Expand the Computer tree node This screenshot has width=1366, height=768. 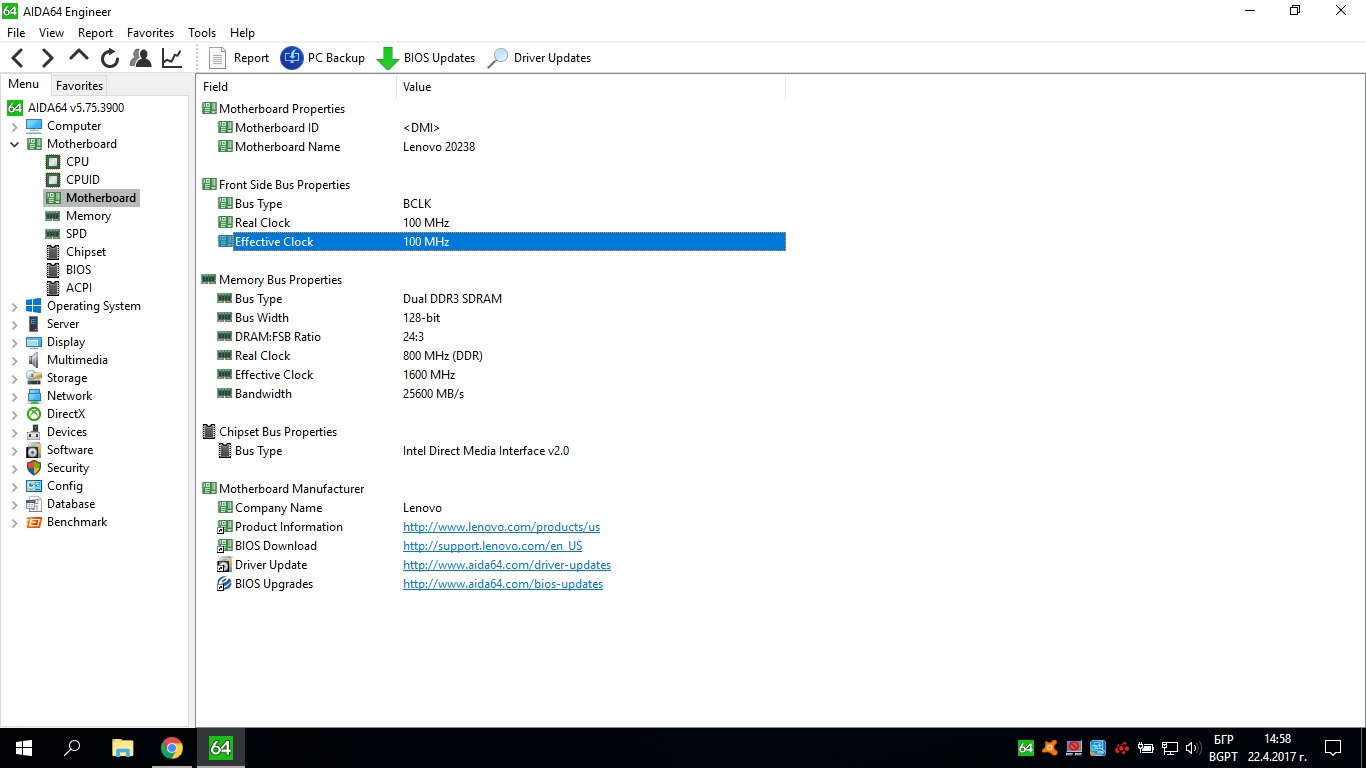14,126
